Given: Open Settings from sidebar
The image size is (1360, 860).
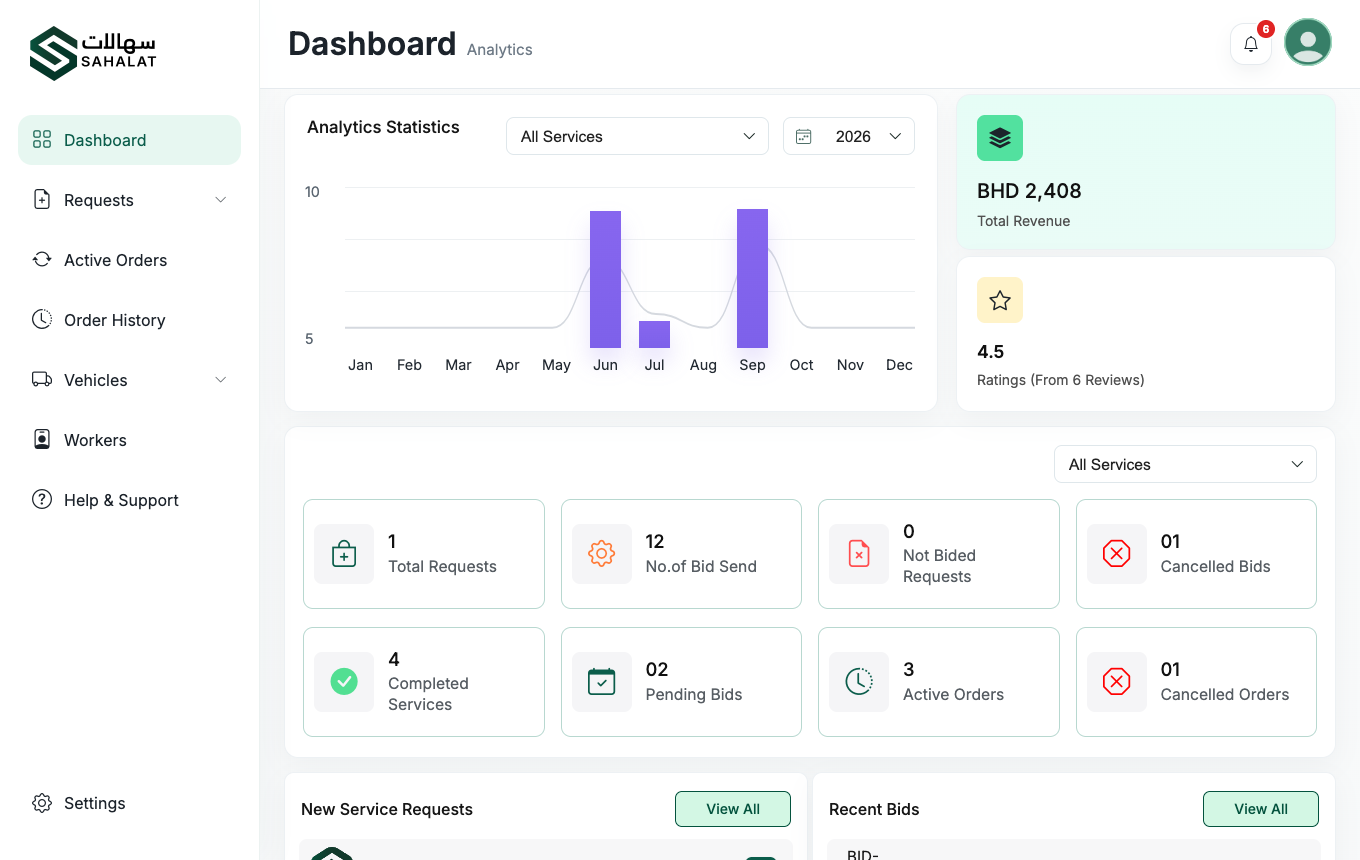Looking at the screenshot, I should (x=129, y=803).
